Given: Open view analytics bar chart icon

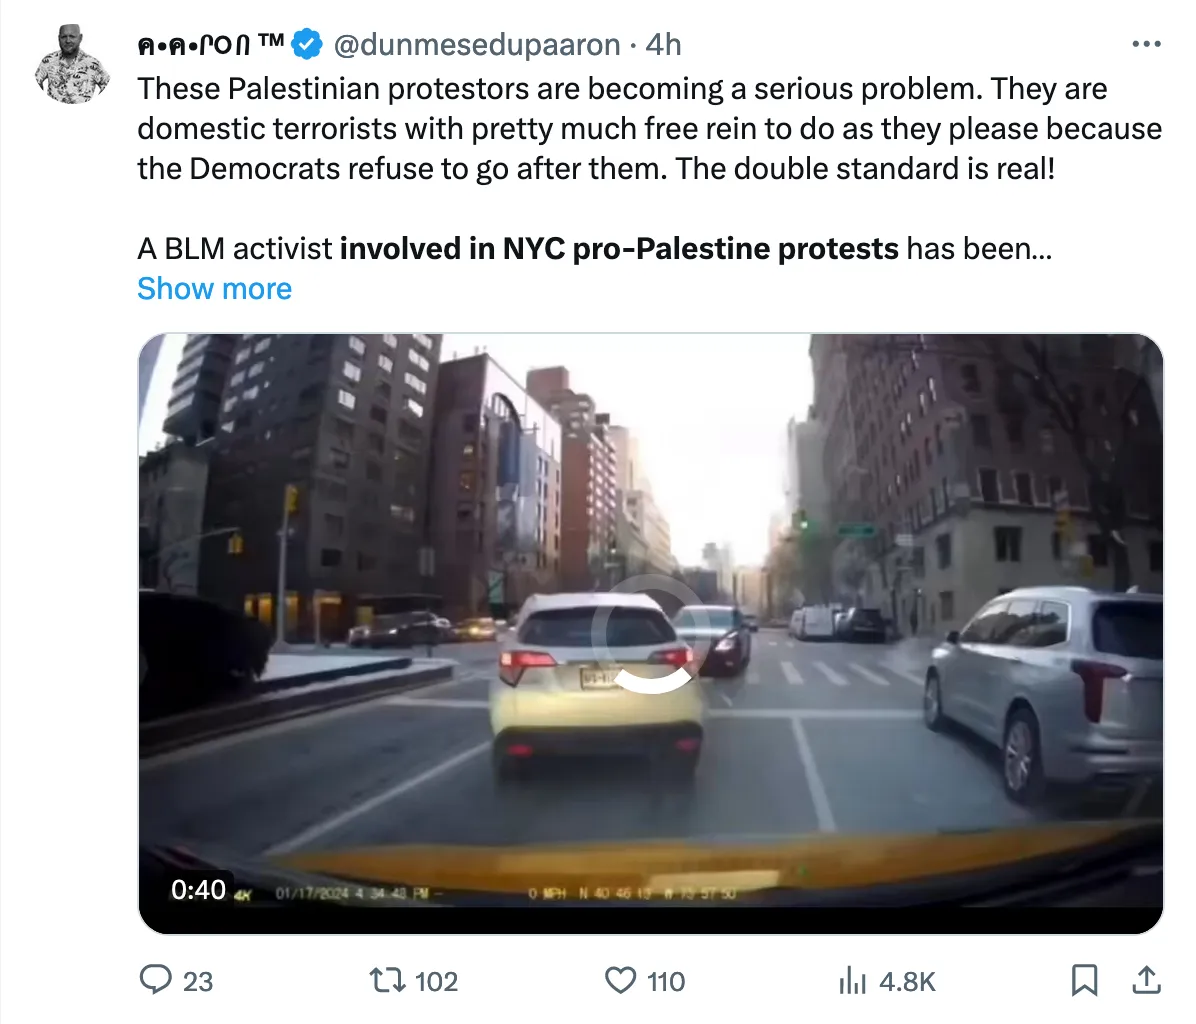Looking at the screenshot, I should 852,981.
